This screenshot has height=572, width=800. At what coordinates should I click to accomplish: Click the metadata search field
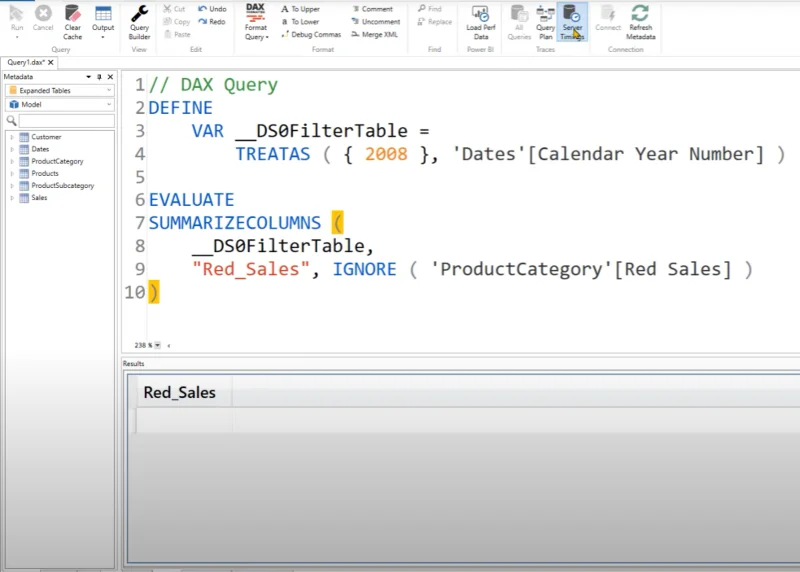(66, 120)
